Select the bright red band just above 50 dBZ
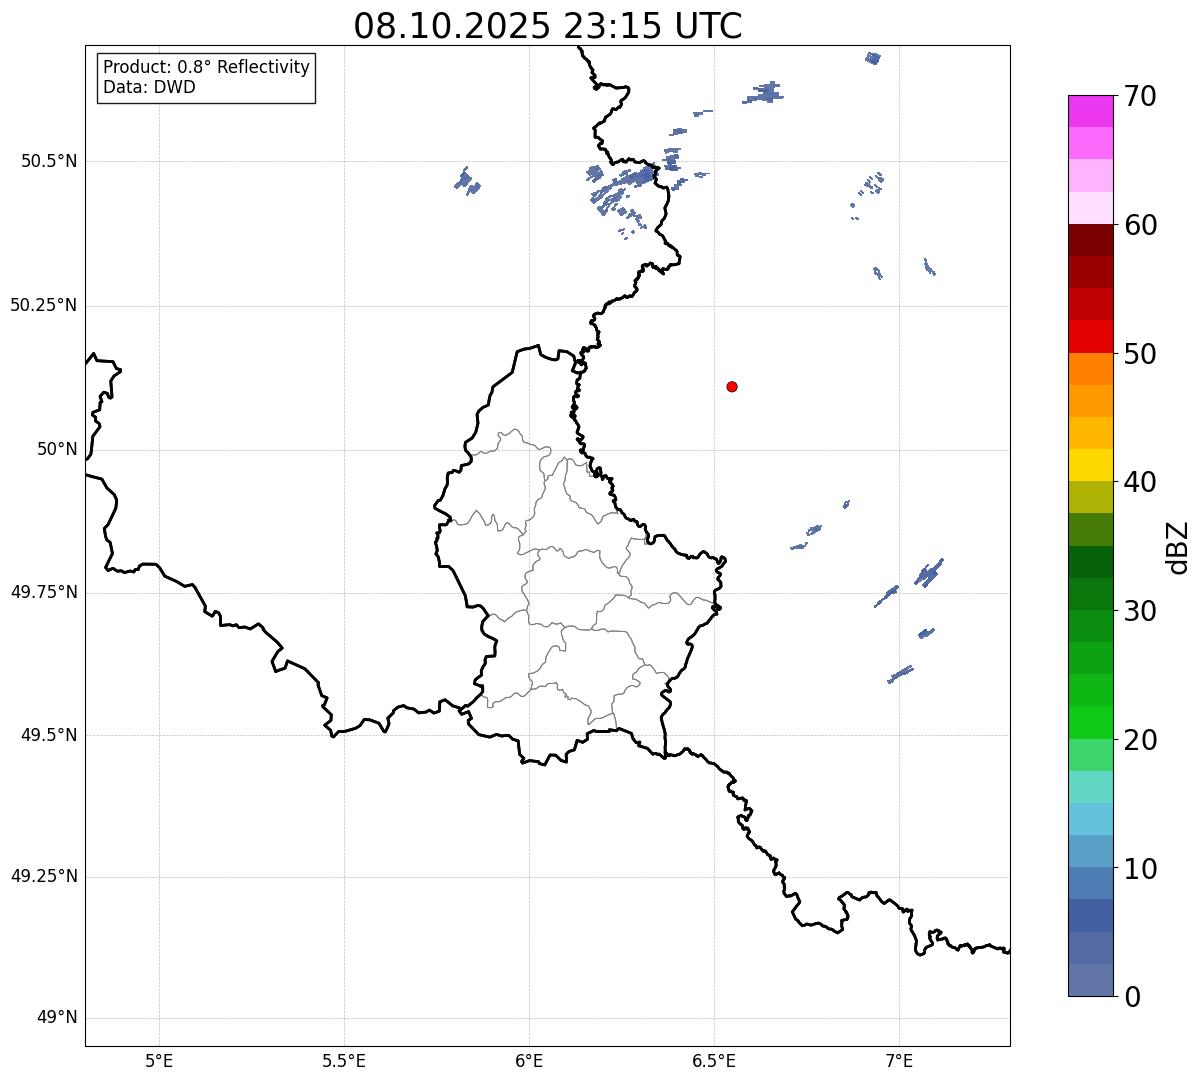 click(1091, 336)
